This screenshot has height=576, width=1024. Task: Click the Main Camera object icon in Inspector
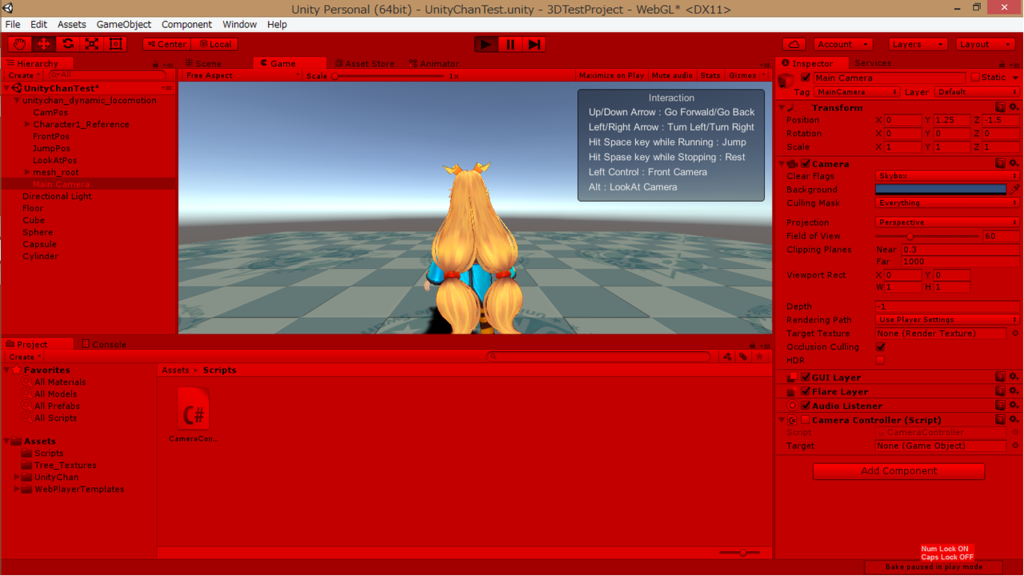786,80
